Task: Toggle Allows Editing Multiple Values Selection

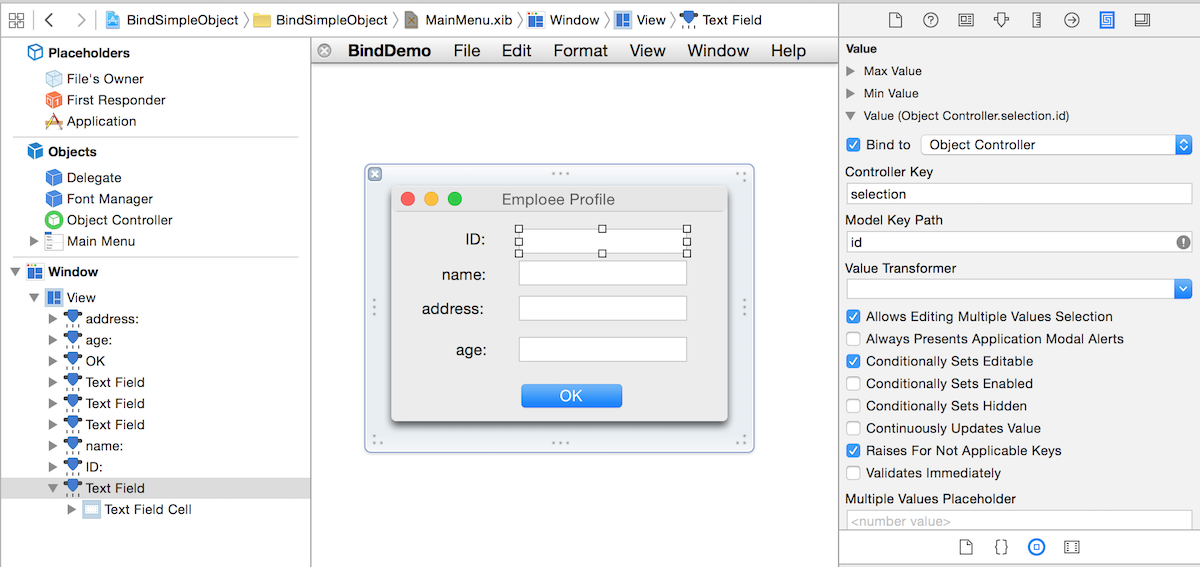Action: (x=853, y=316)
